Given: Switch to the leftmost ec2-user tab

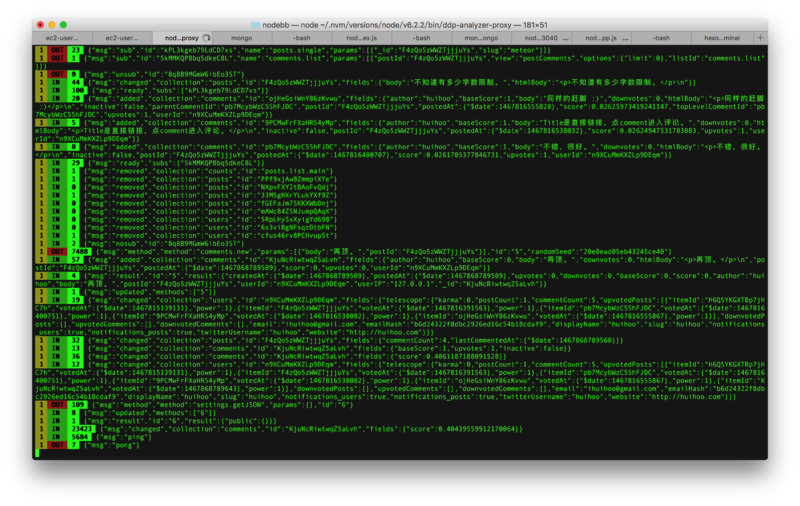Looking at the screenshot, I should click(59, 37).
